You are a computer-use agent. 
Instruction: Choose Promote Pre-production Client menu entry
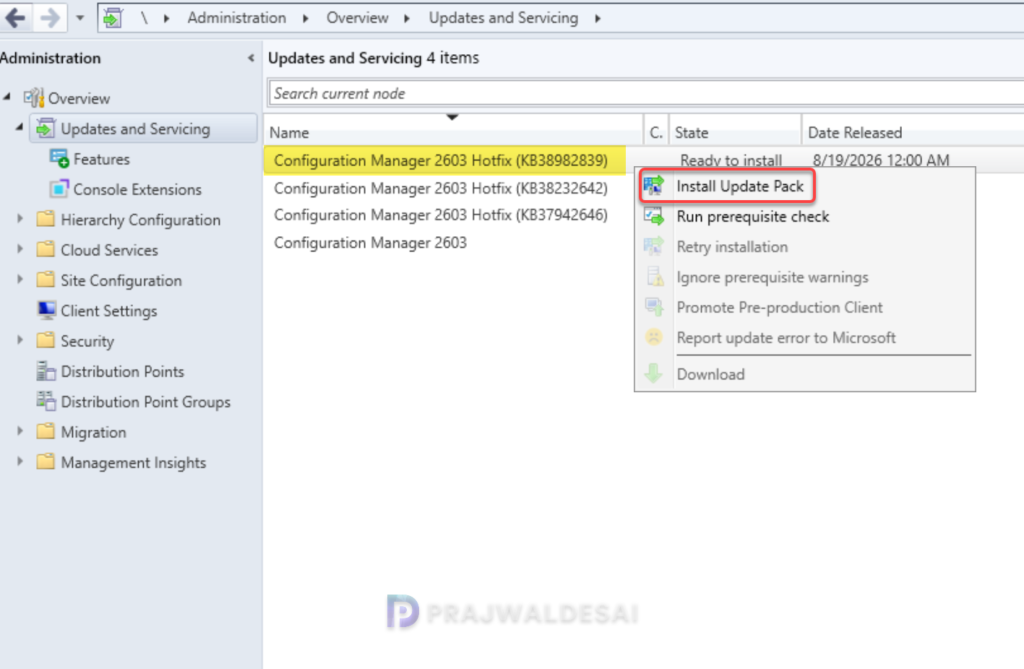[779, 307]
